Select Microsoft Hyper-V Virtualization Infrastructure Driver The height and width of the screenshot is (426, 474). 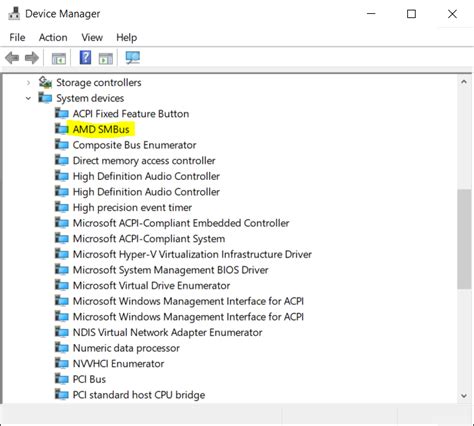click(192, 254)
